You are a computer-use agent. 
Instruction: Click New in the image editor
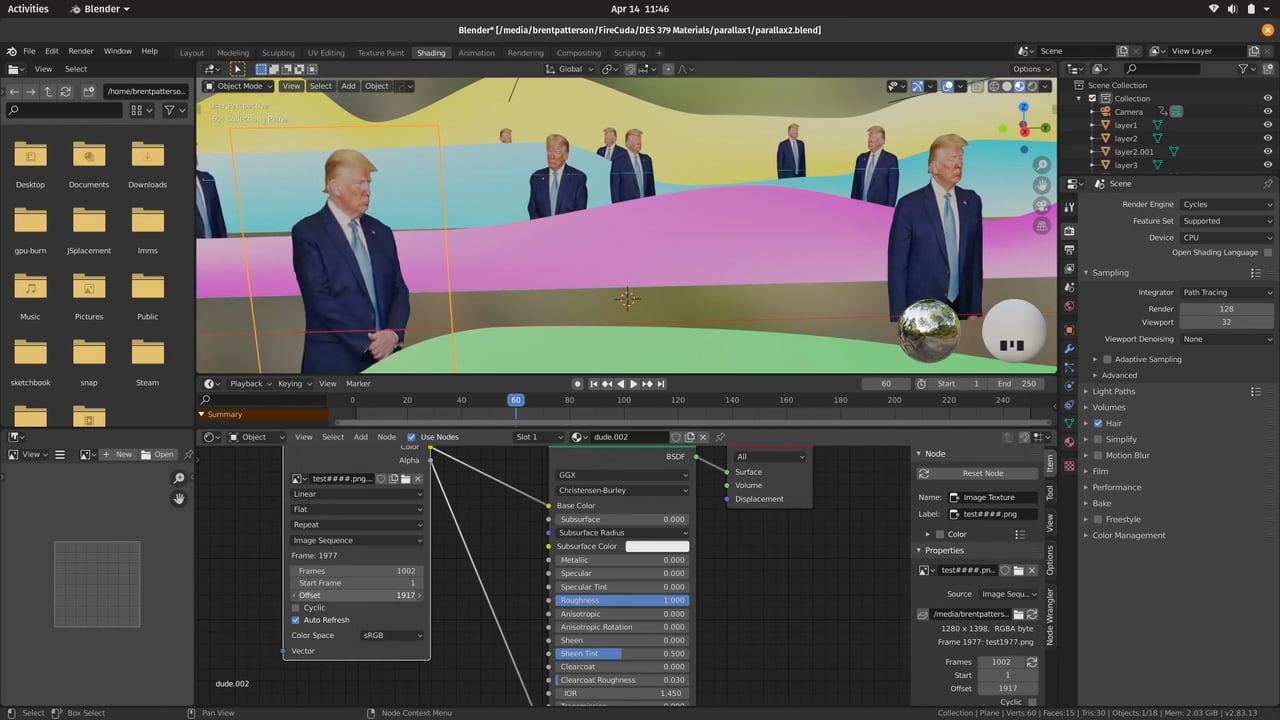118,454
